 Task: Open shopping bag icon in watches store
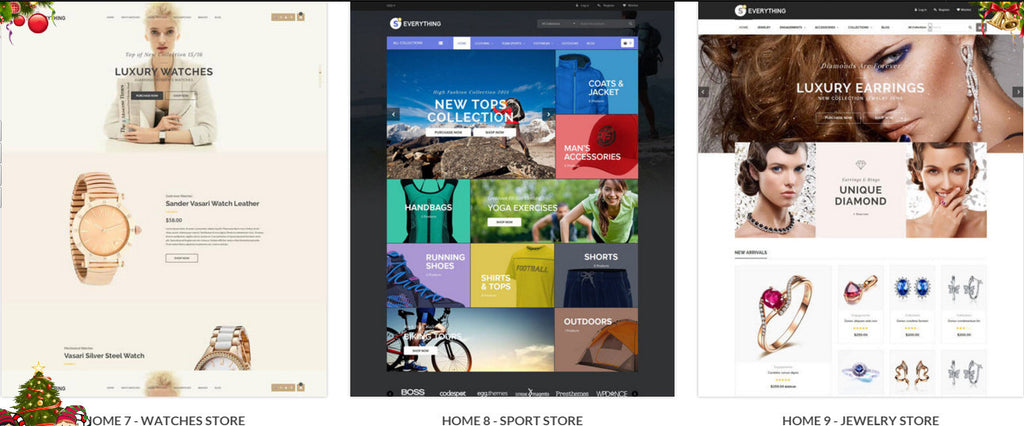click(x=301, y=17)
